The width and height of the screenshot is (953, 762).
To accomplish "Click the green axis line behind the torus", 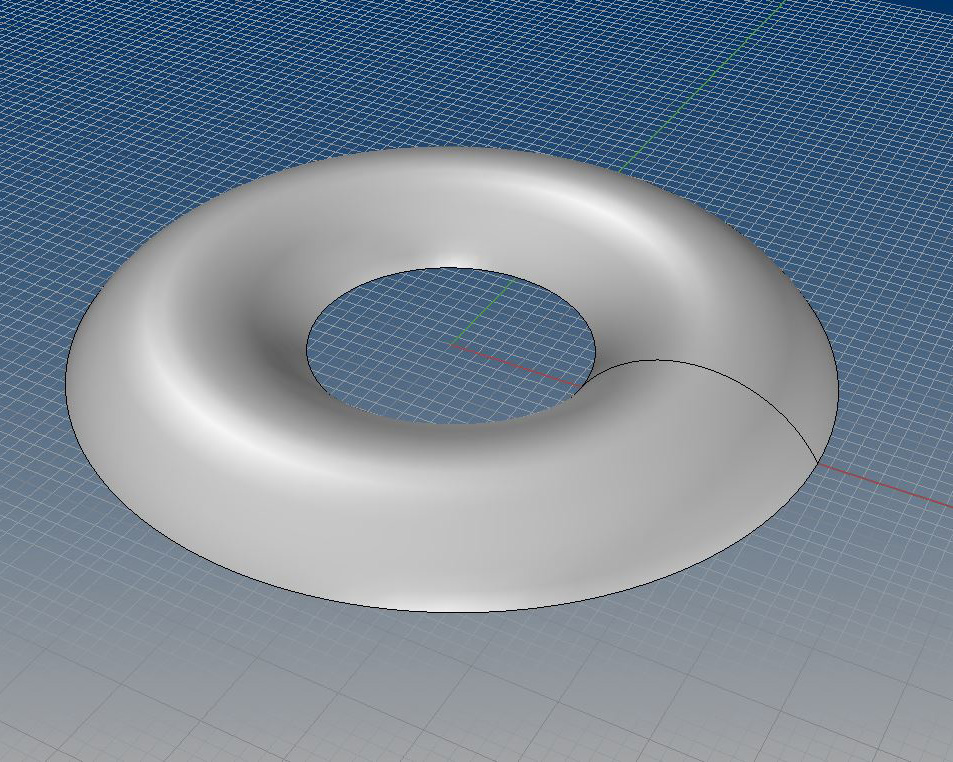I will pyautogui.click(x=680, y=122).
